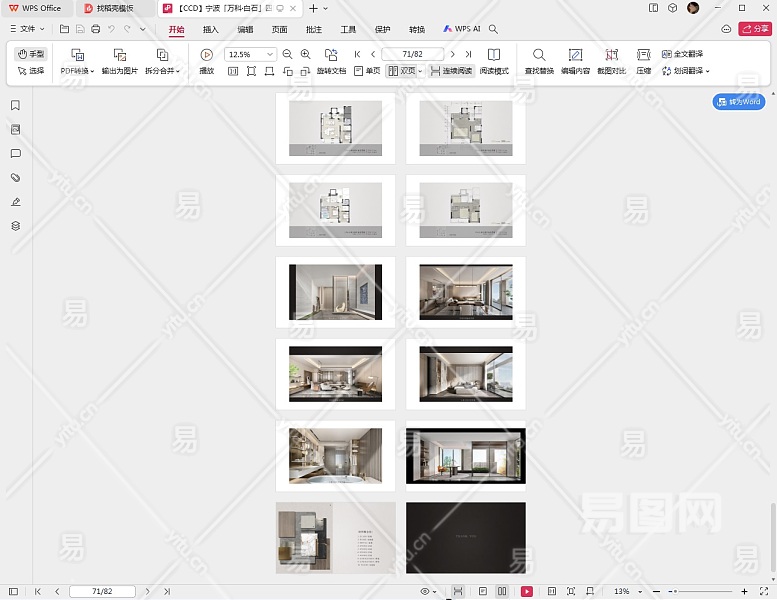777x600 pixels.
Task: Switch to the 插入 (Insert) ribbon tab
Action: (x=210, y=30)
